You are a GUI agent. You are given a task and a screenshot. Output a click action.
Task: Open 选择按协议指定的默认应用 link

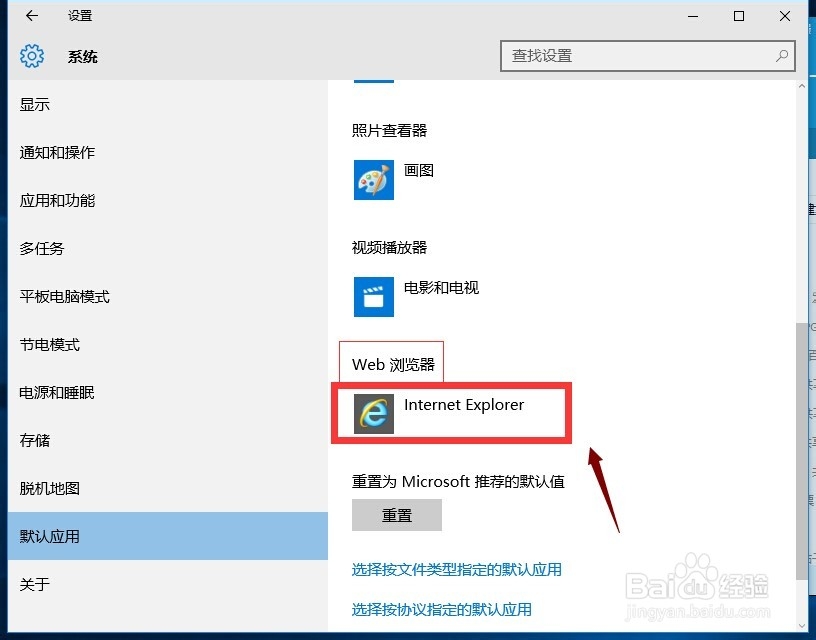pos(441,609)
